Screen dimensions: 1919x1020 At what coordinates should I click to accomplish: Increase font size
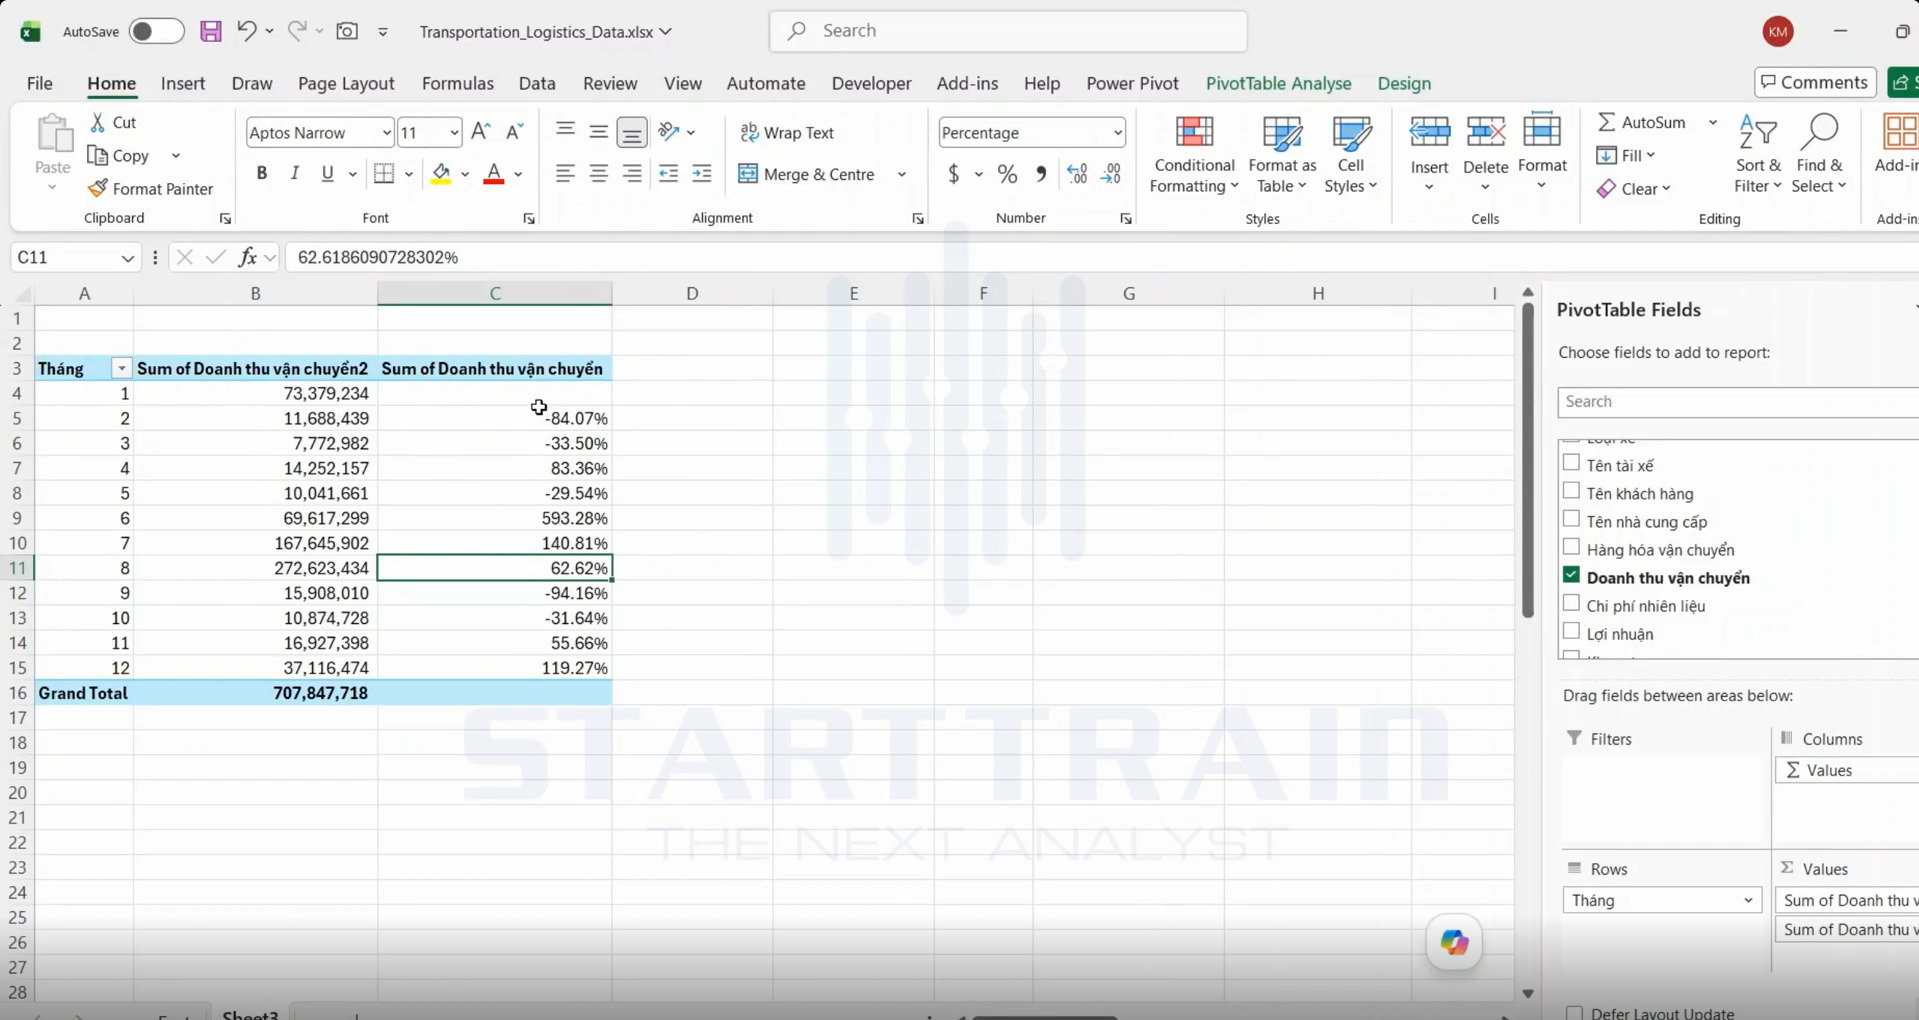pos(481,132)
